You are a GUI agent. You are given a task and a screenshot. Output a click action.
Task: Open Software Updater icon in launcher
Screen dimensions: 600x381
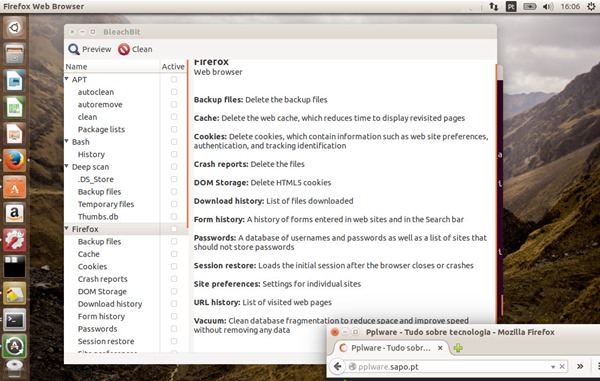15,346
